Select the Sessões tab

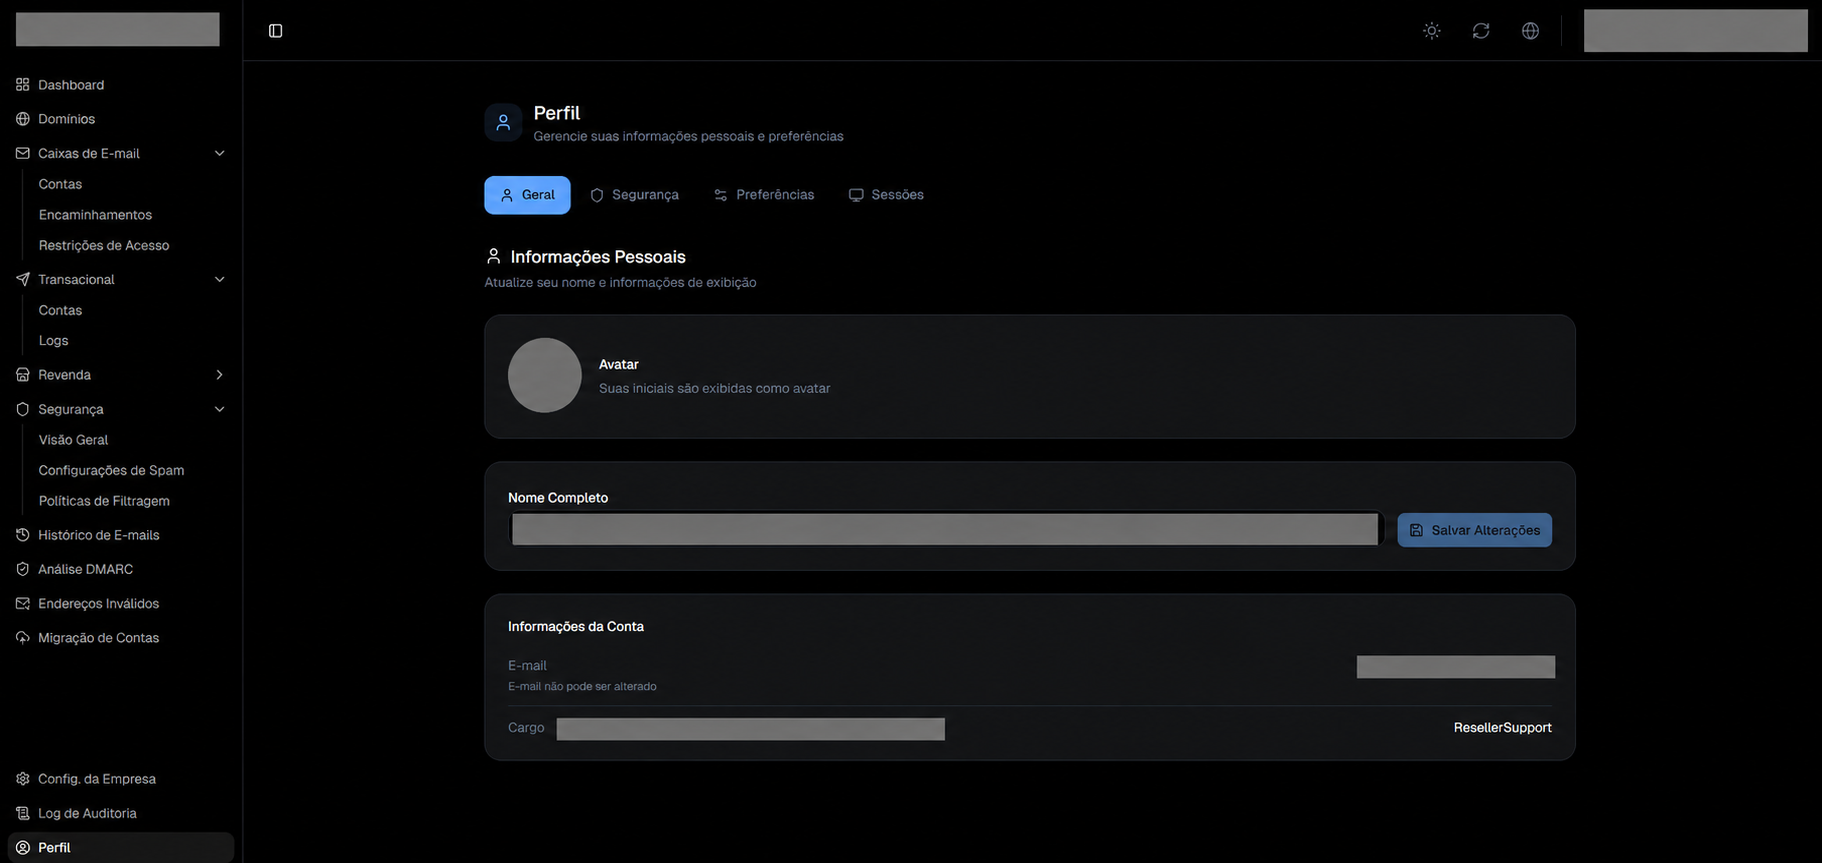(x=886, y=195)
